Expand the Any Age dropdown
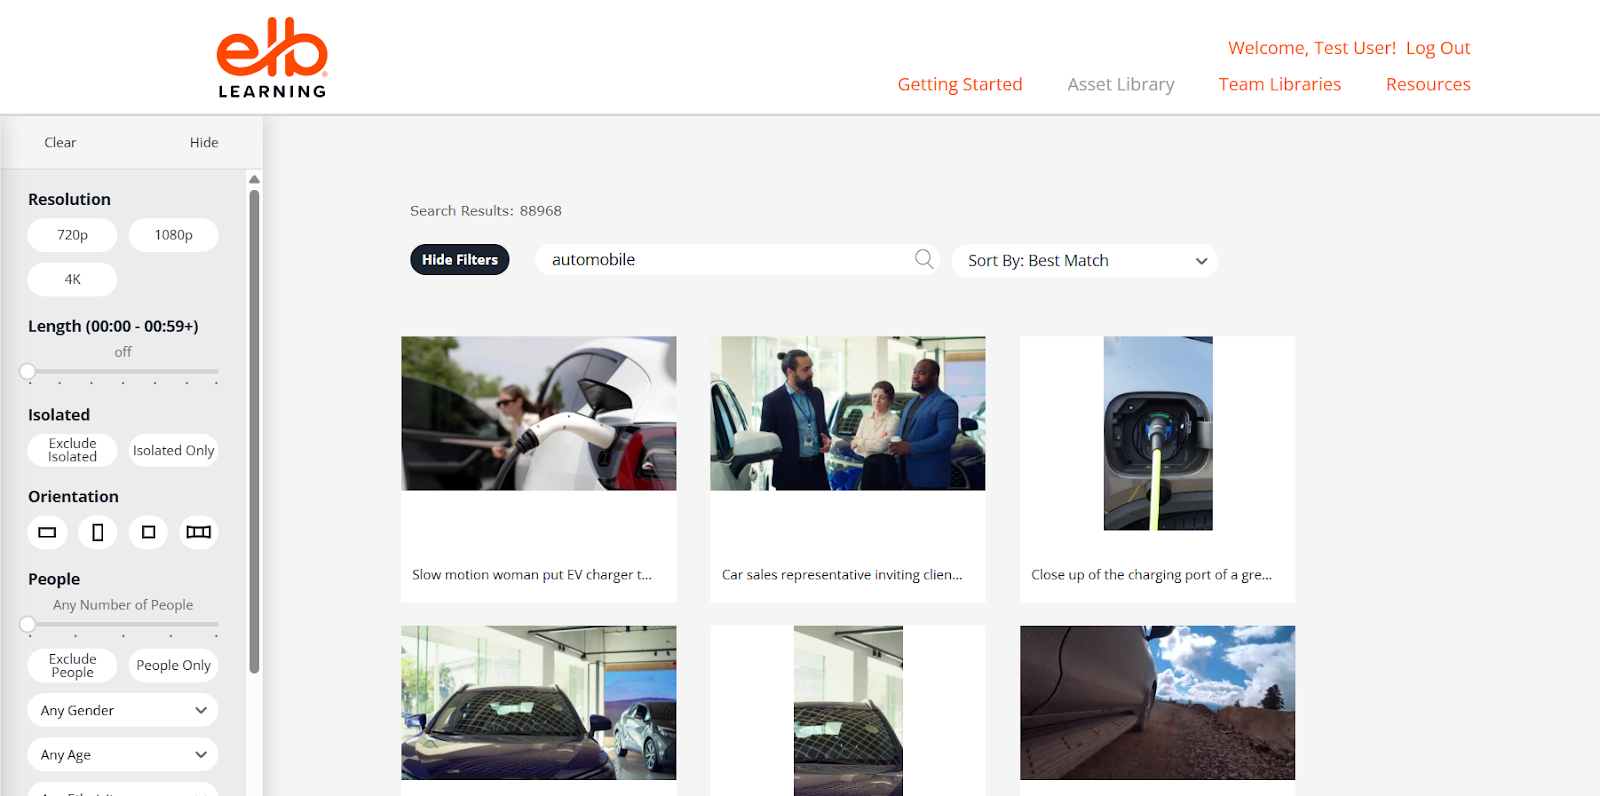Viewport: 1600px width, 796px height. tap(123, 755)
